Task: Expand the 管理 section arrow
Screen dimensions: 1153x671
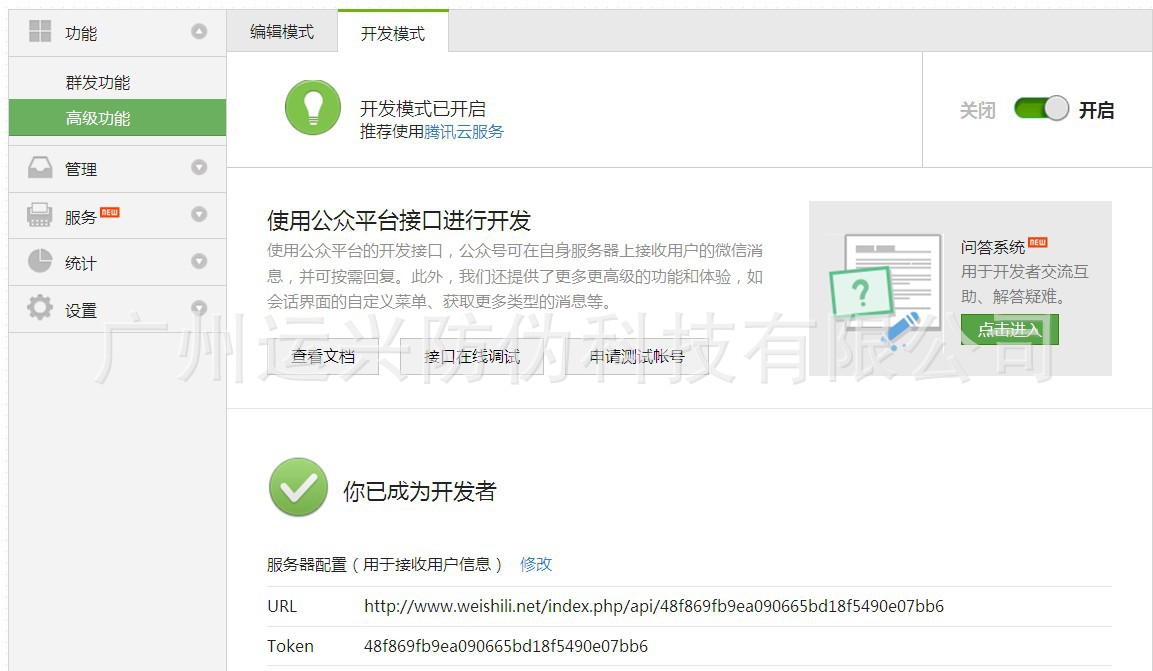Action: [199, 168]
